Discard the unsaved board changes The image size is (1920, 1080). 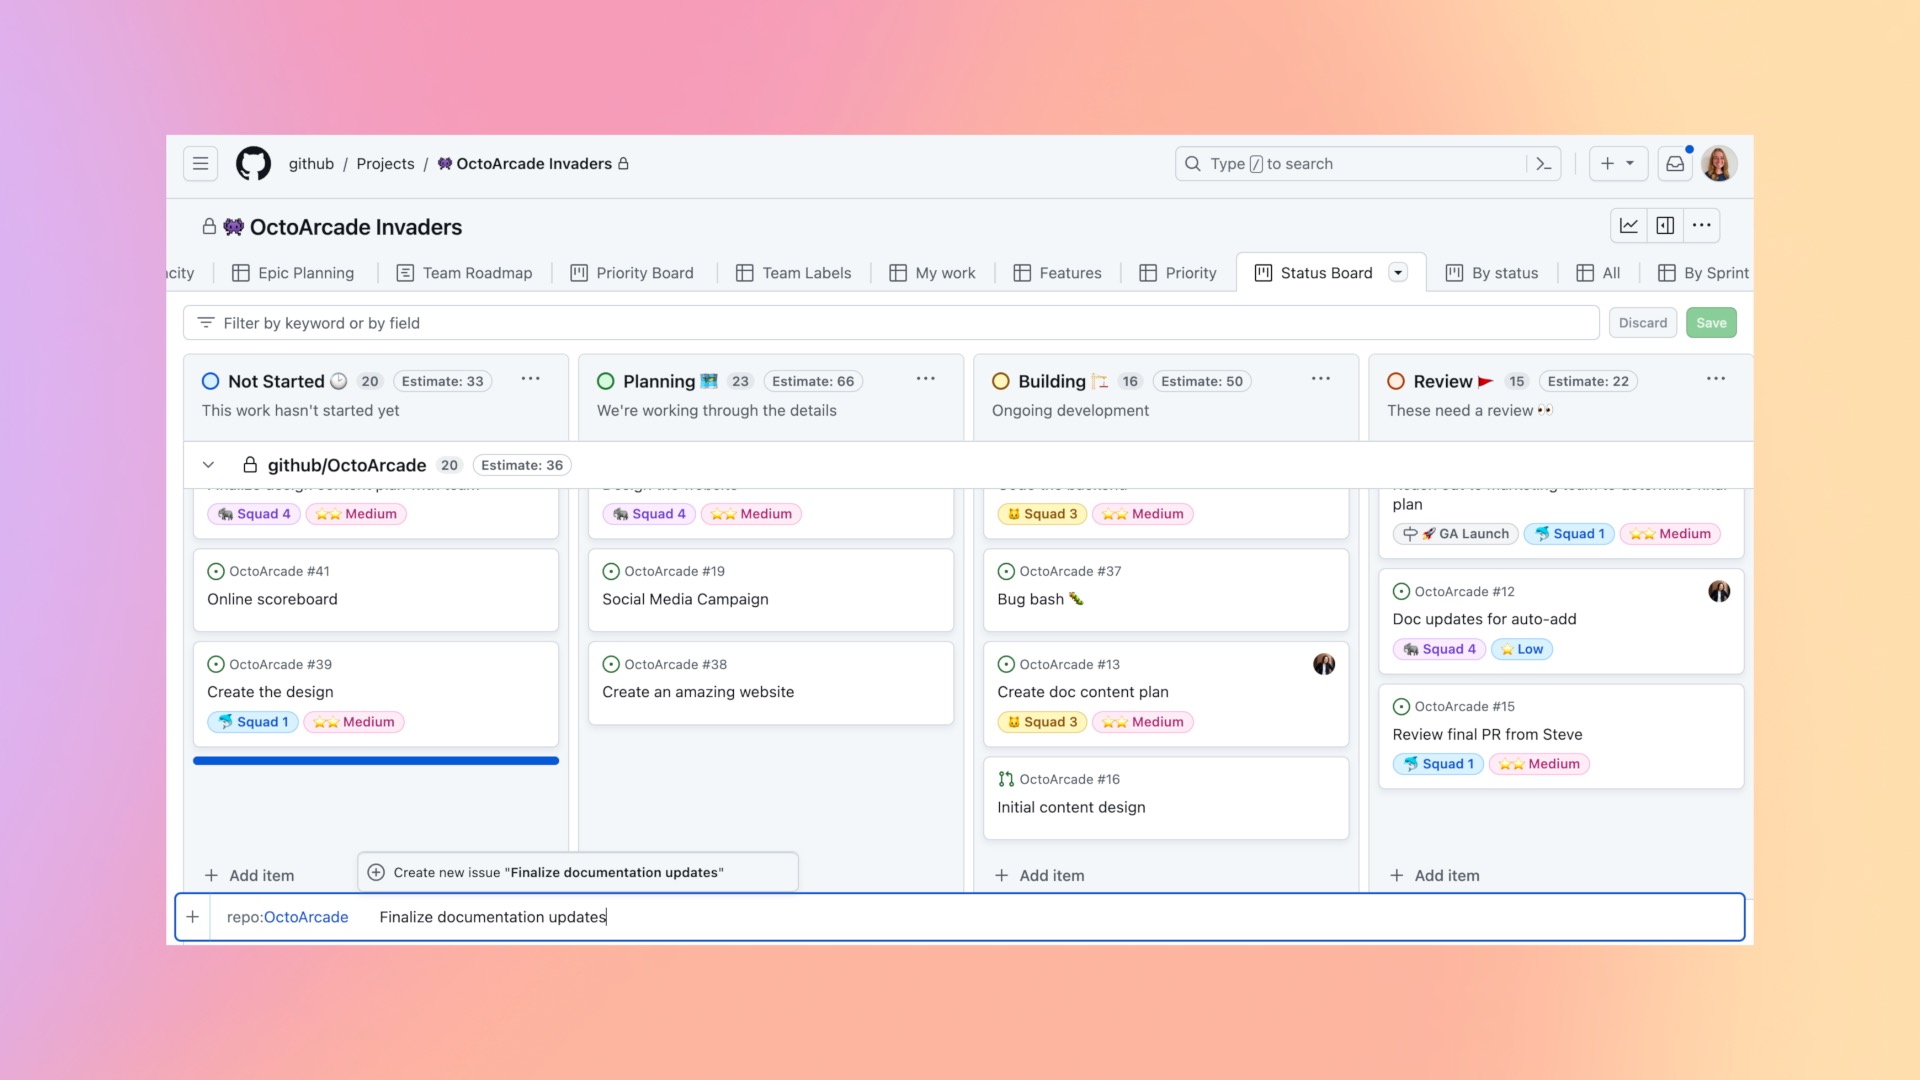click(x=1643, y=322)
